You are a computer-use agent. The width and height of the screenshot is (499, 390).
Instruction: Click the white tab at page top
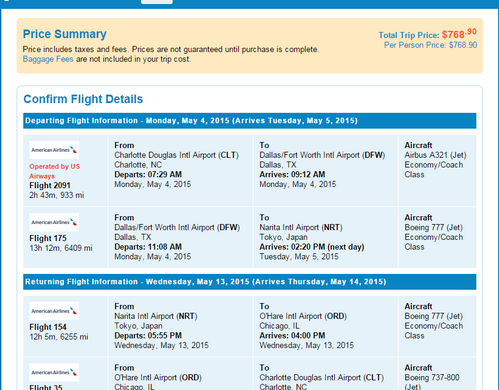click(x=157, y=2)
